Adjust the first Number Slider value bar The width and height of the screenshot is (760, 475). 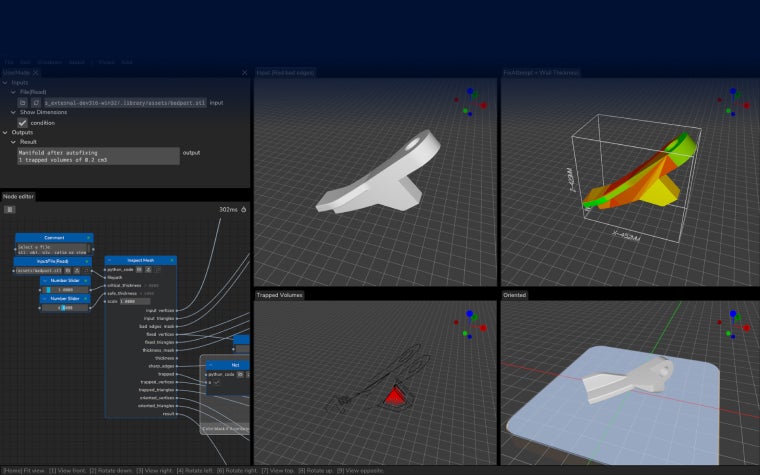tap(65, 290)
